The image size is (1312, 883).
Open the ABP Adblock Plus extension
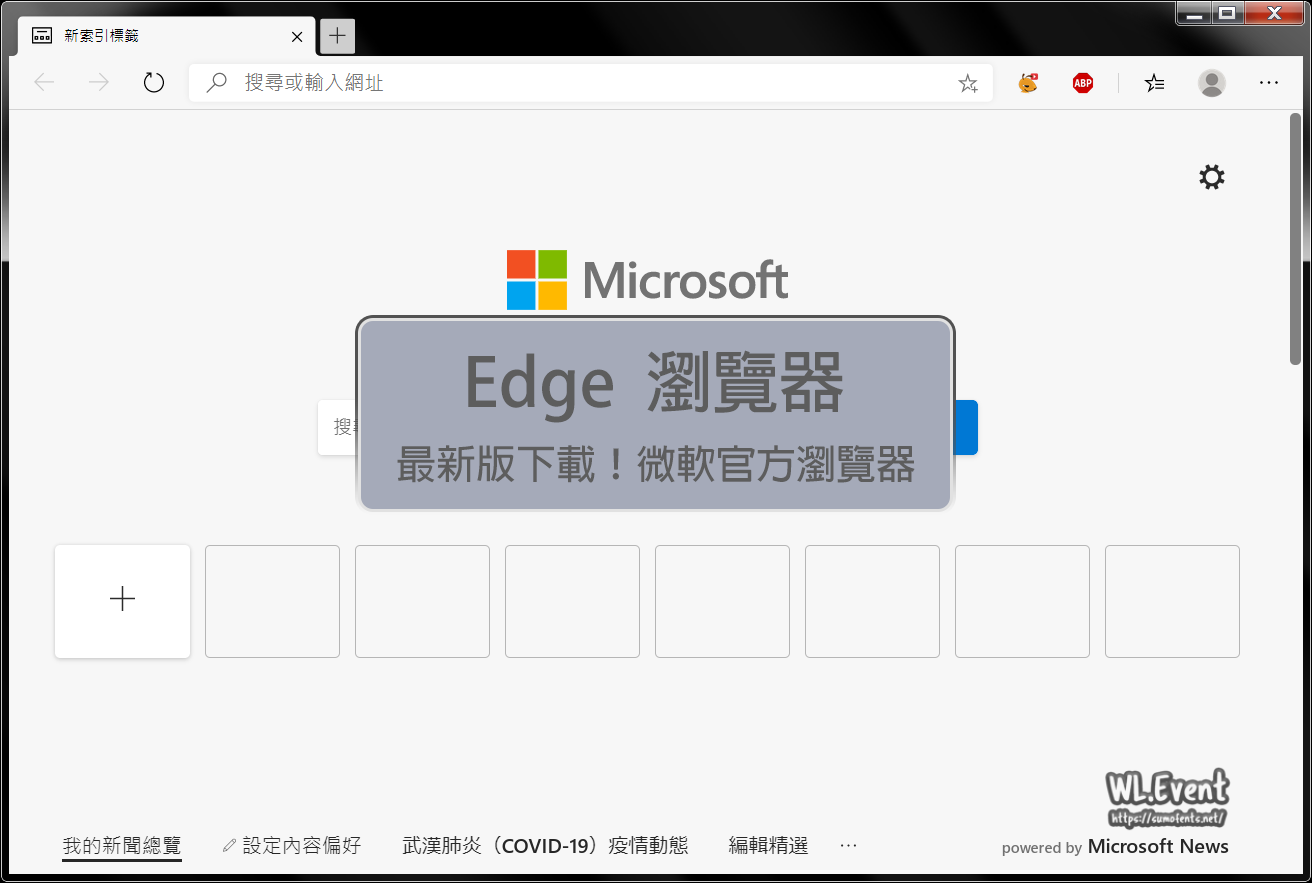[x=1083, y=83]
